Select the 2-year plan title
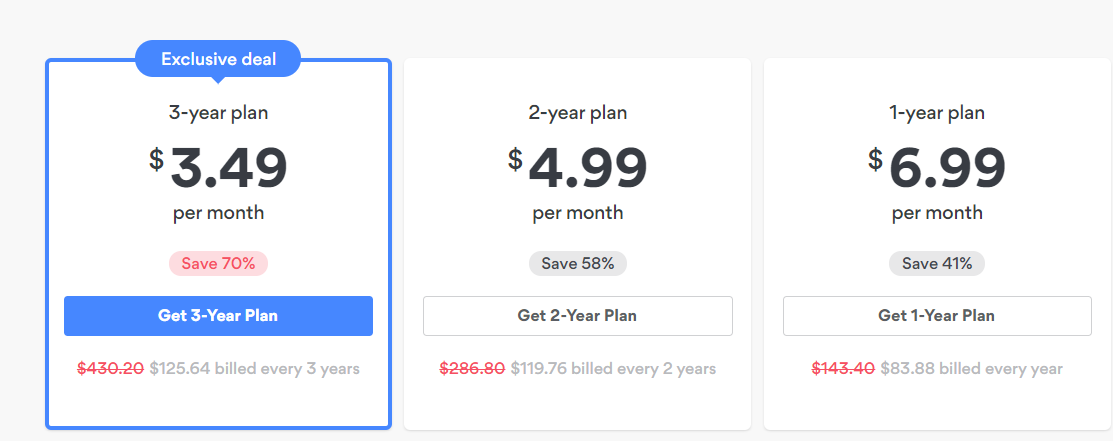 [578, 112]
